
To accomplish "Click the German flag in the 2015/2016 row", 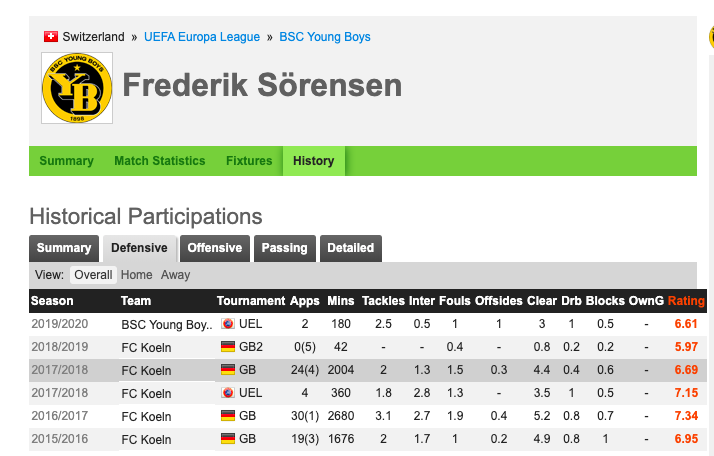I will click(228, 439).
